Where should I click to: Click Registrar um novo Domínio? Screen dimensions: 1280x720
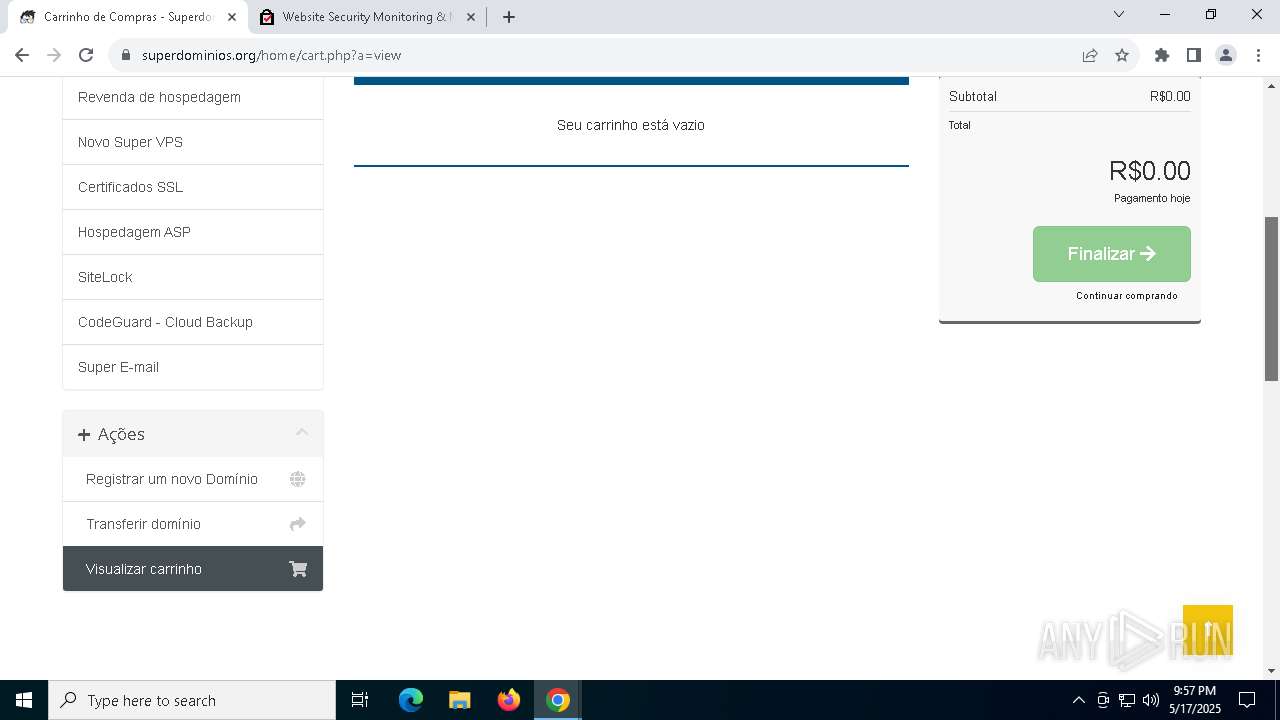[193, 479]
